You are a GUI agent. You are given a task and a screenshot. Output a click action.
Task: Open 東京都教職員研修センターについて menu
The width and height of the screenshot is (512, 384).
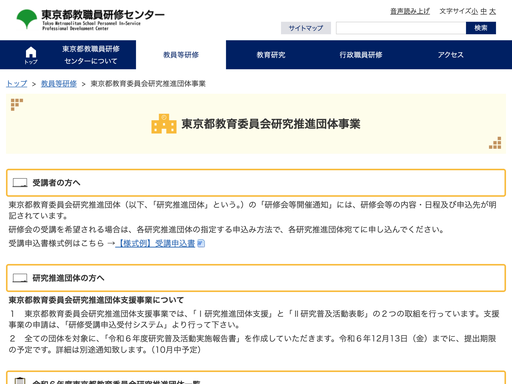91,55
